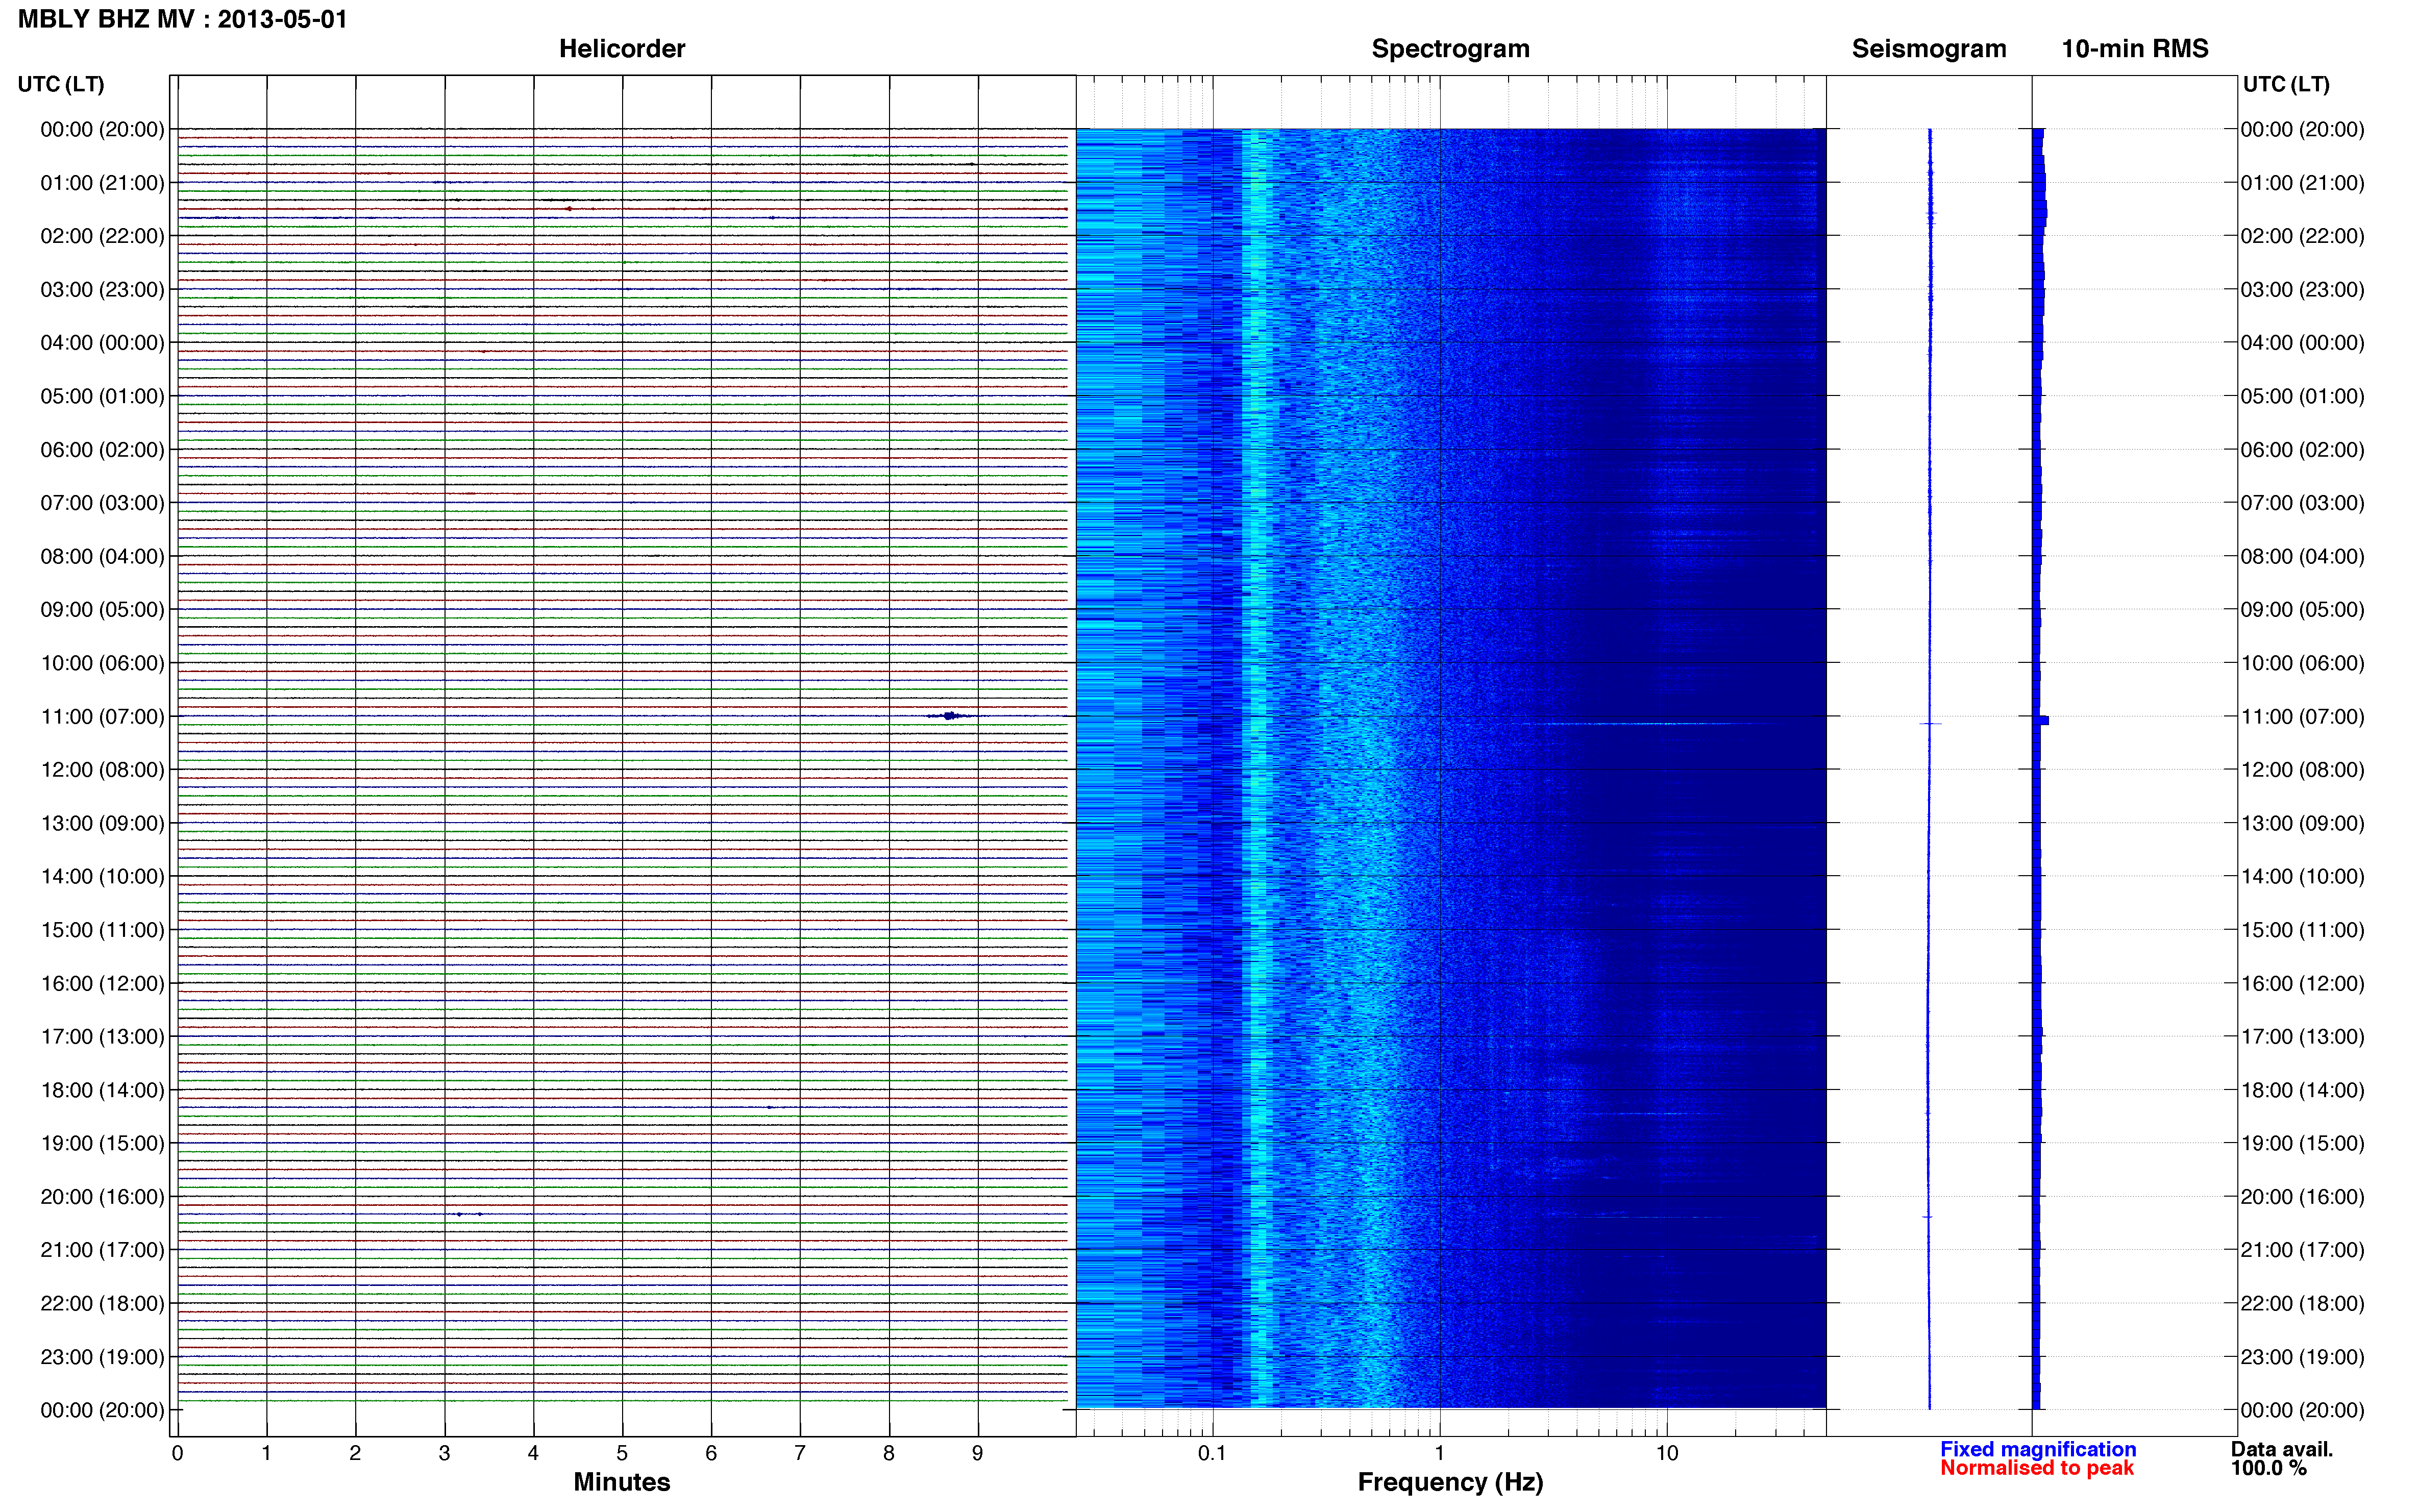The width and height of the screenshot is (2419, 1512).
Task: Click '03:00 (23:00)' on the helicorder time axis
Action: (102, 289)
